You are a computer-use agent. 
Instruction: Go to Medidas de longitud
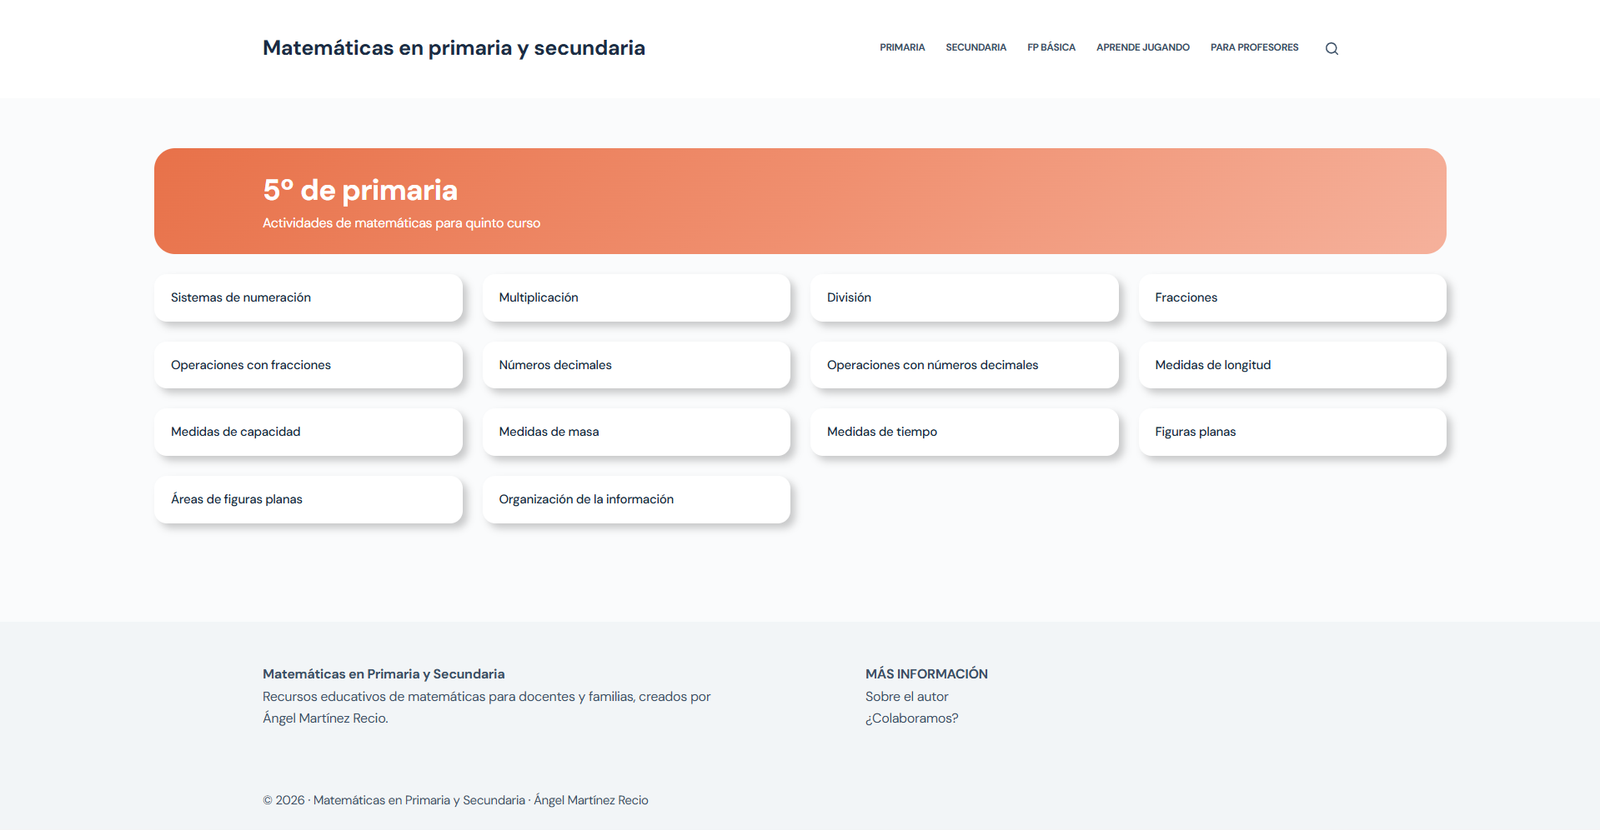(x=1292, y=365)
